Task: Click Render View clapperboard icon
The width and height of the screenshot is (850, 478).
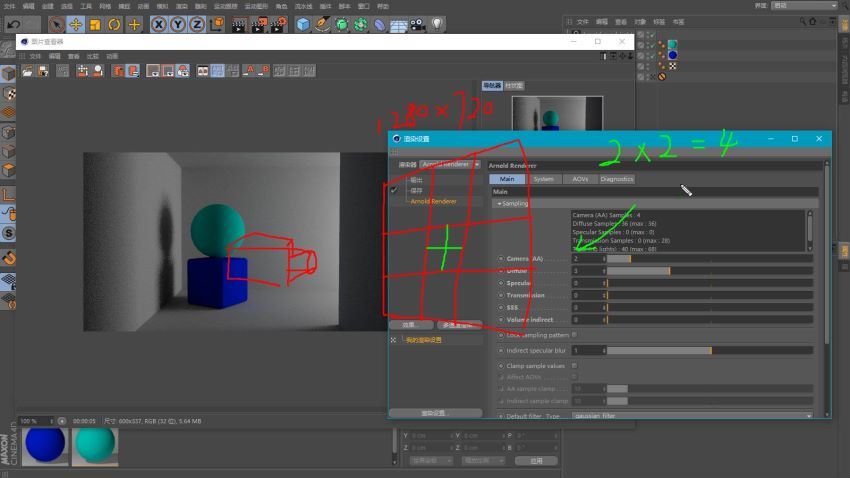Action: tap(239, 24)
